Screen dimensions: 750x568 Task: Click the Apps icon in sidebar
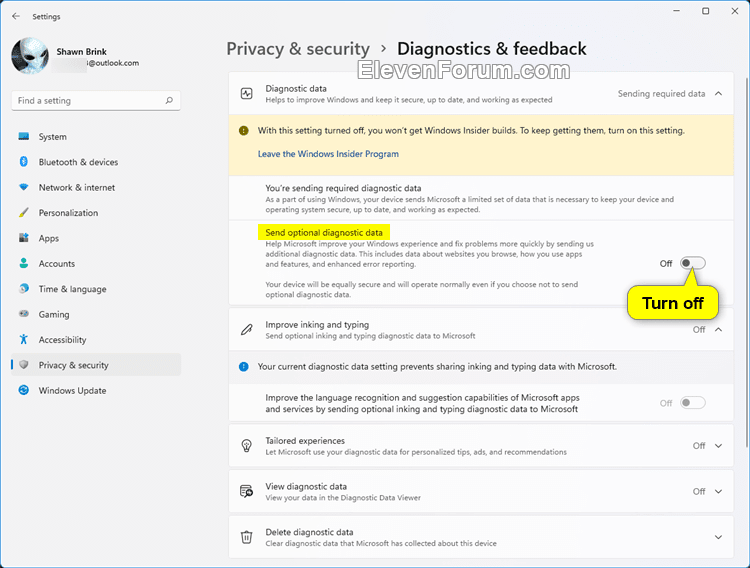point(23,238)
